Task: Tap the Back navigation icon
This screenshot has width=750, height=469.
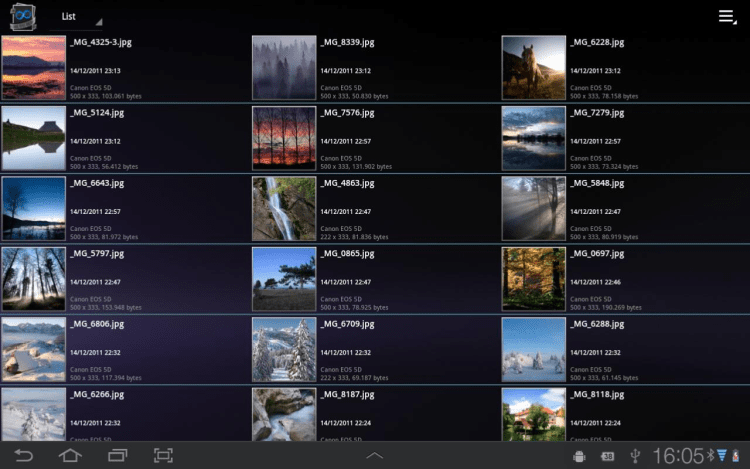Action: (23, 455)
